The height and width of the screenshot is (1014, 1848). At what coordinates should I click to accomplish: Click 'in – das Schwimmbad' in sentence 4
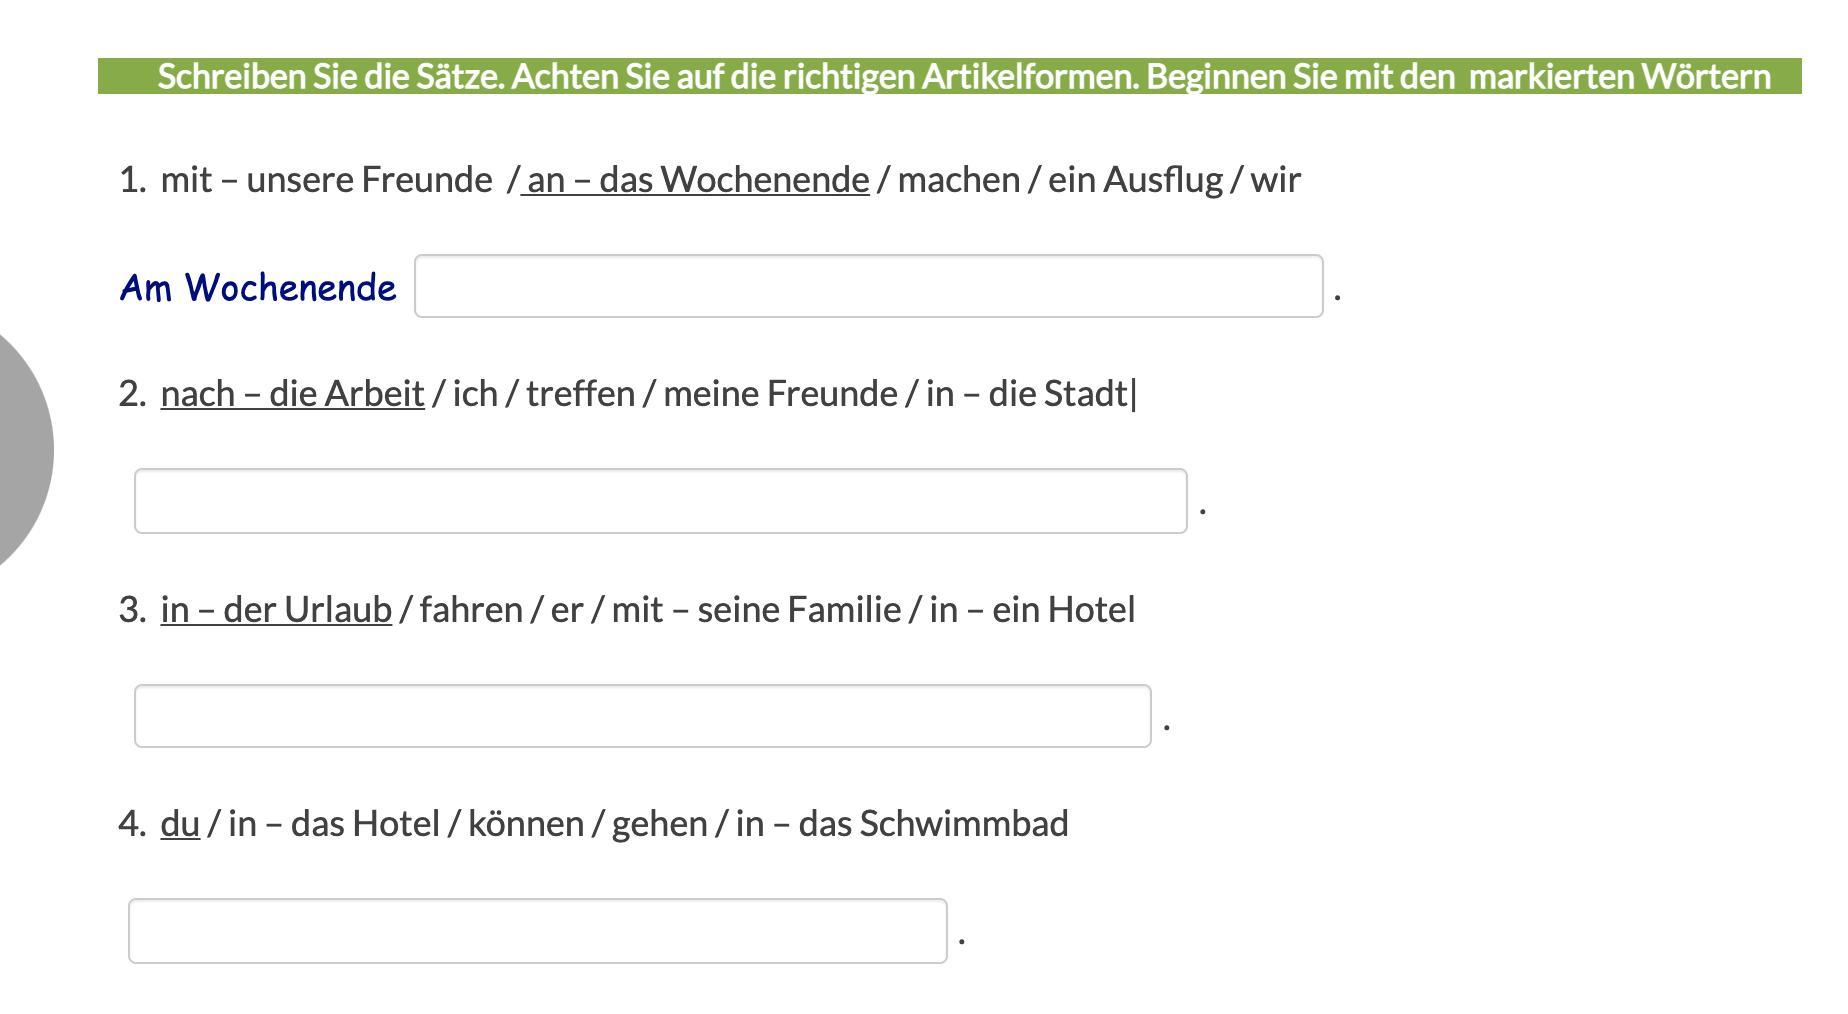pyautogui.click(x=902, y=824)
